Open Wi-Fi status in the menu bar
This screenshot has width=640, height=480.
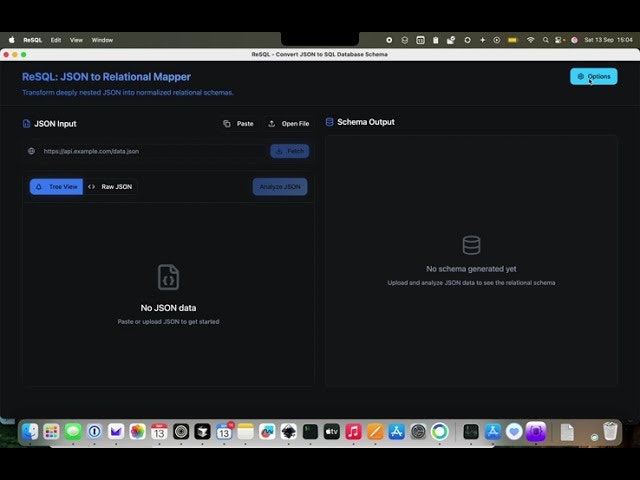530,40
